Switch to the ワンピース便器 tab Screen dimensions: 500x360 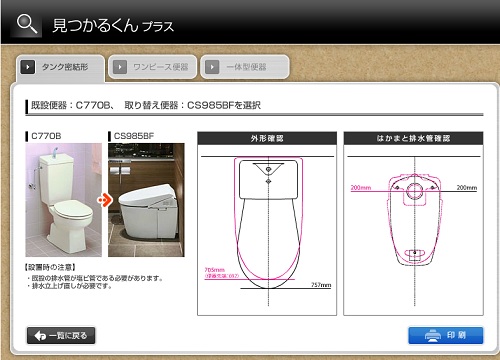(x=152, y=67)
